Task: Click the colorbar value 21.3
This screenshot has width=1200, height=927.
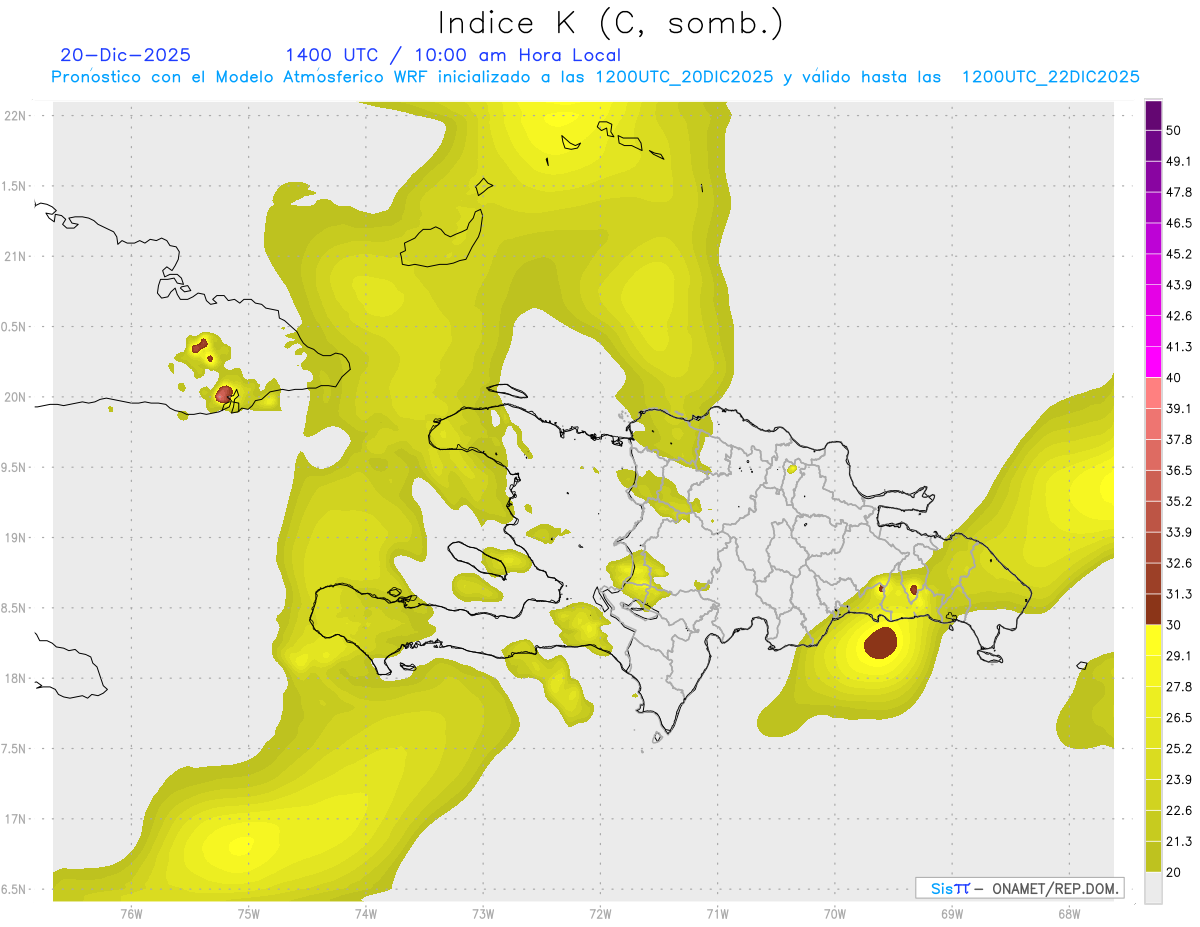Action: click(x=1179, y=841)
